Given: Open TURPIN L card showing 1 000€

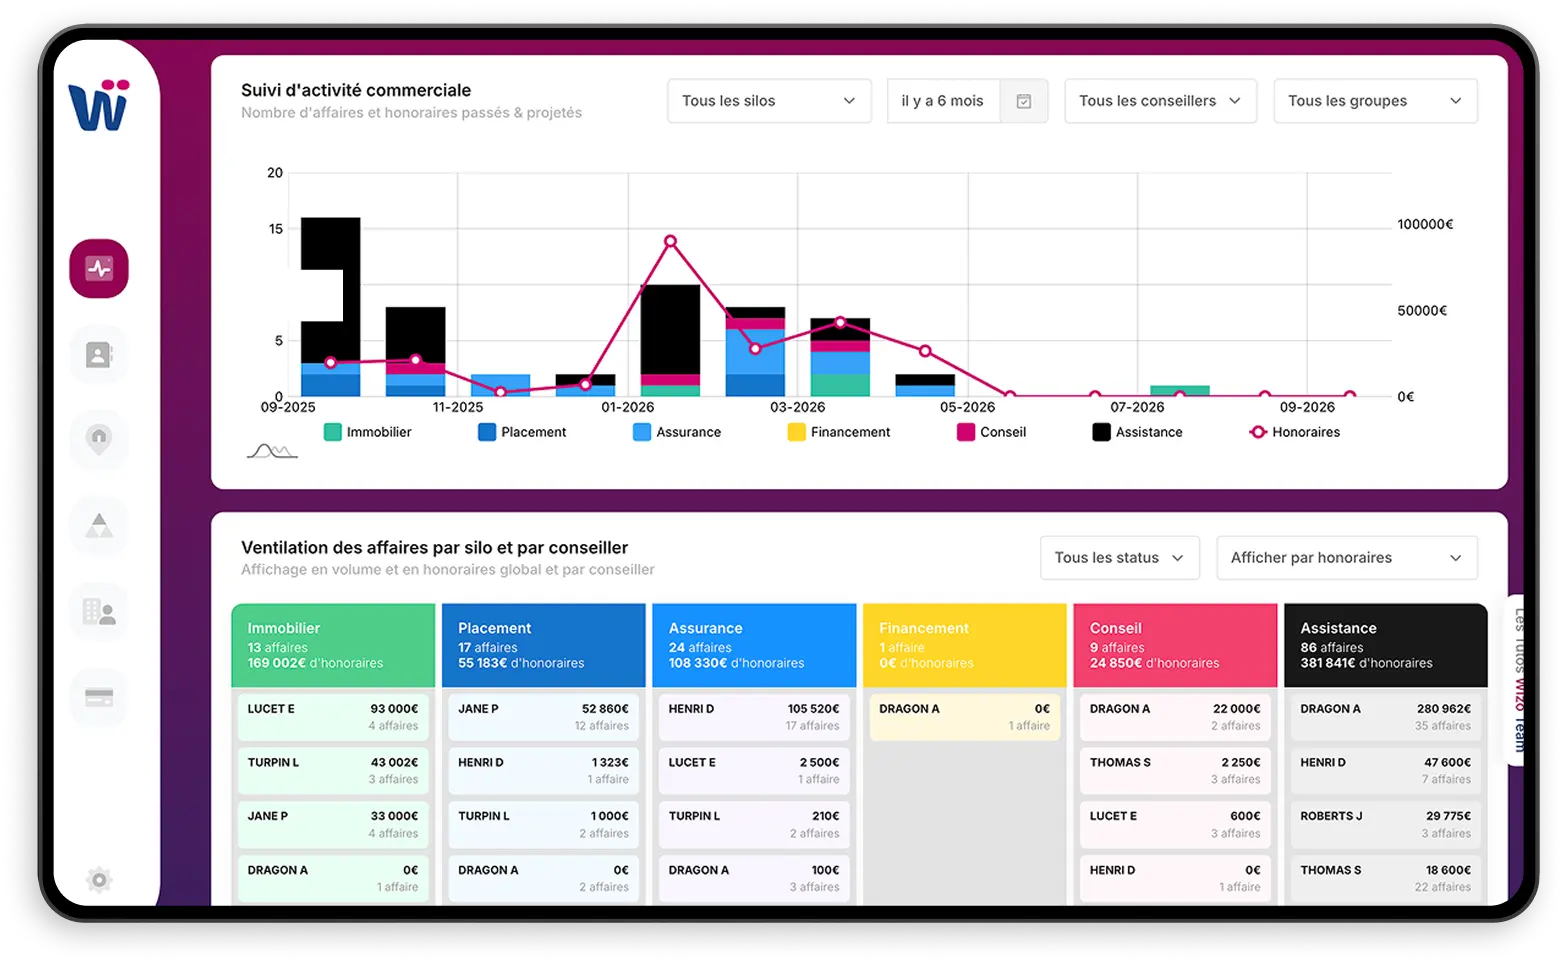Looking at the screenshot, I should (x=544, y=825).
